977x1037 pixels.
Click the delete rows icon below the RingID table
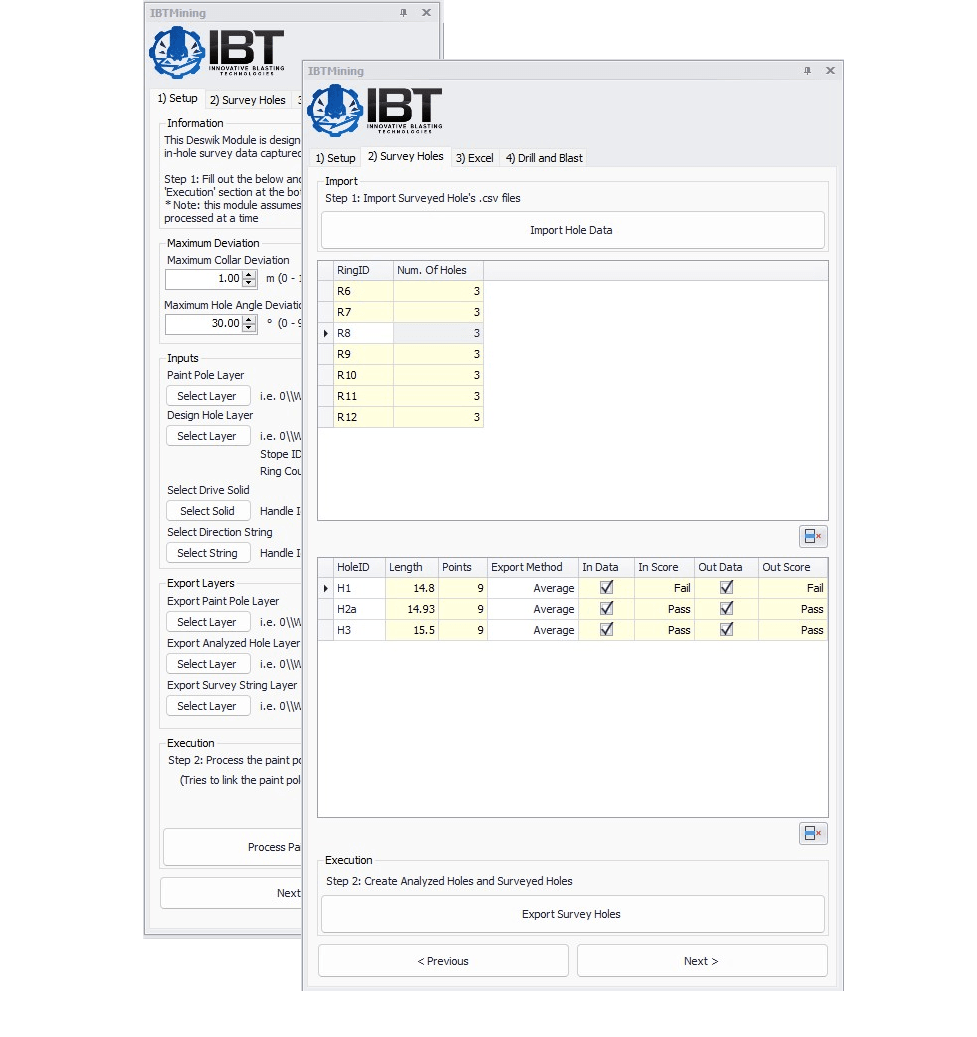813,537
